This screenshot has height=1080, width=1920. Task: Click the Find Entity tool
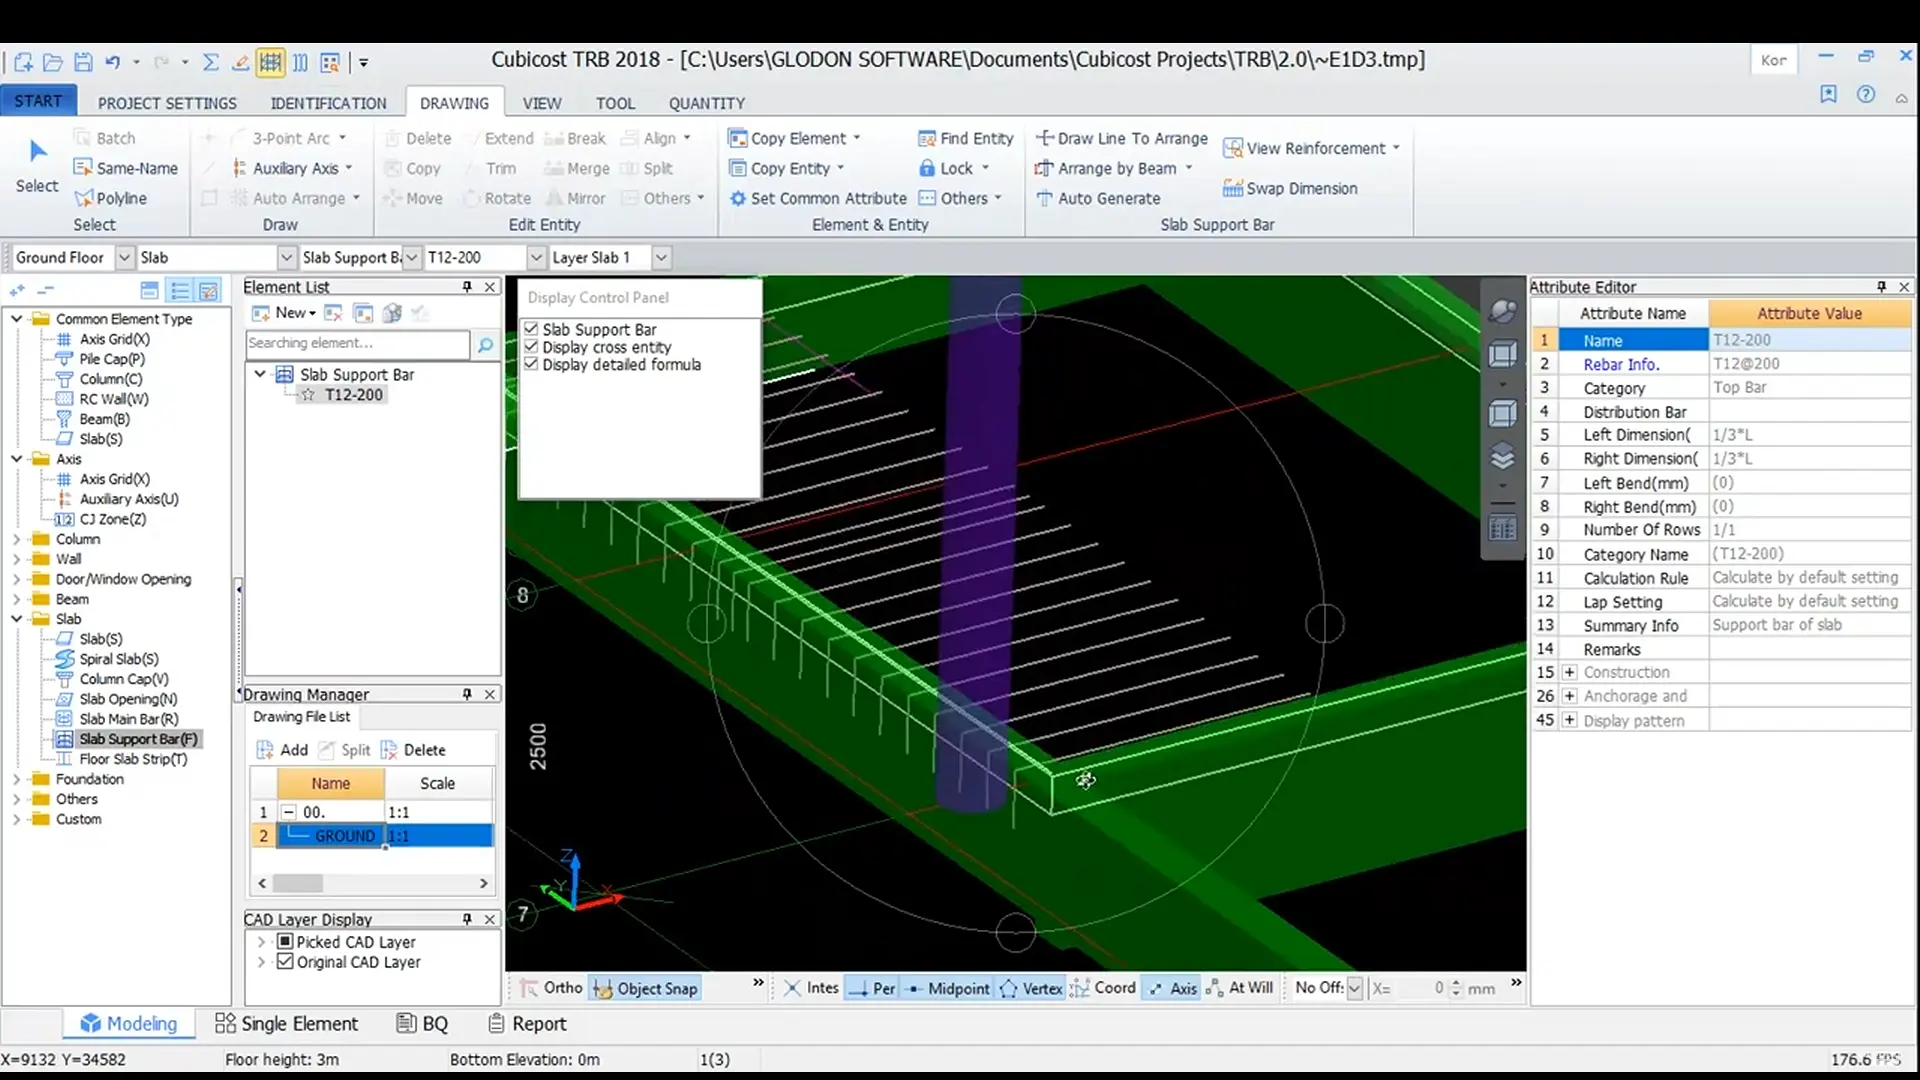pyautogui.click(x=966, y=139)
